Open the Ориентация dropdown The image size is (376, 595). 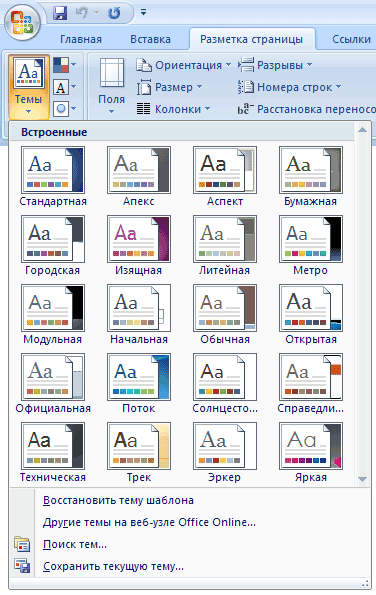[184, 65]
